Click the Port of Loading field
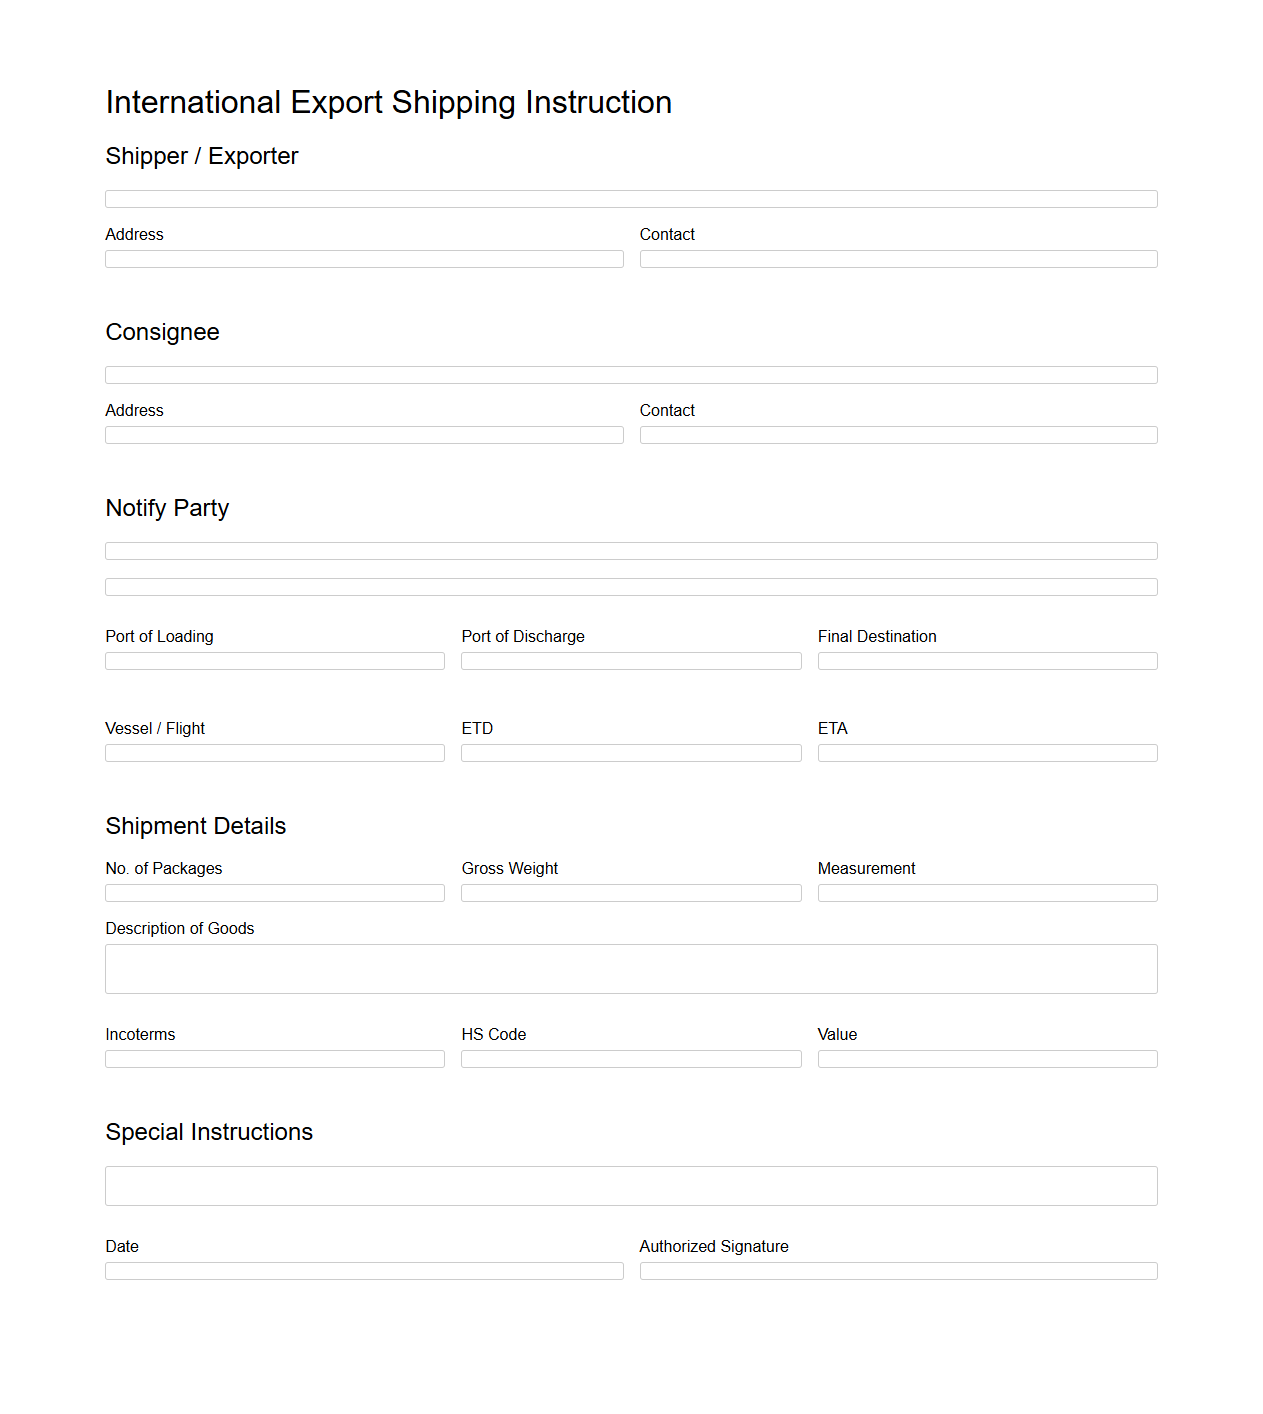1263x1414 pixels. click(274, 660)
